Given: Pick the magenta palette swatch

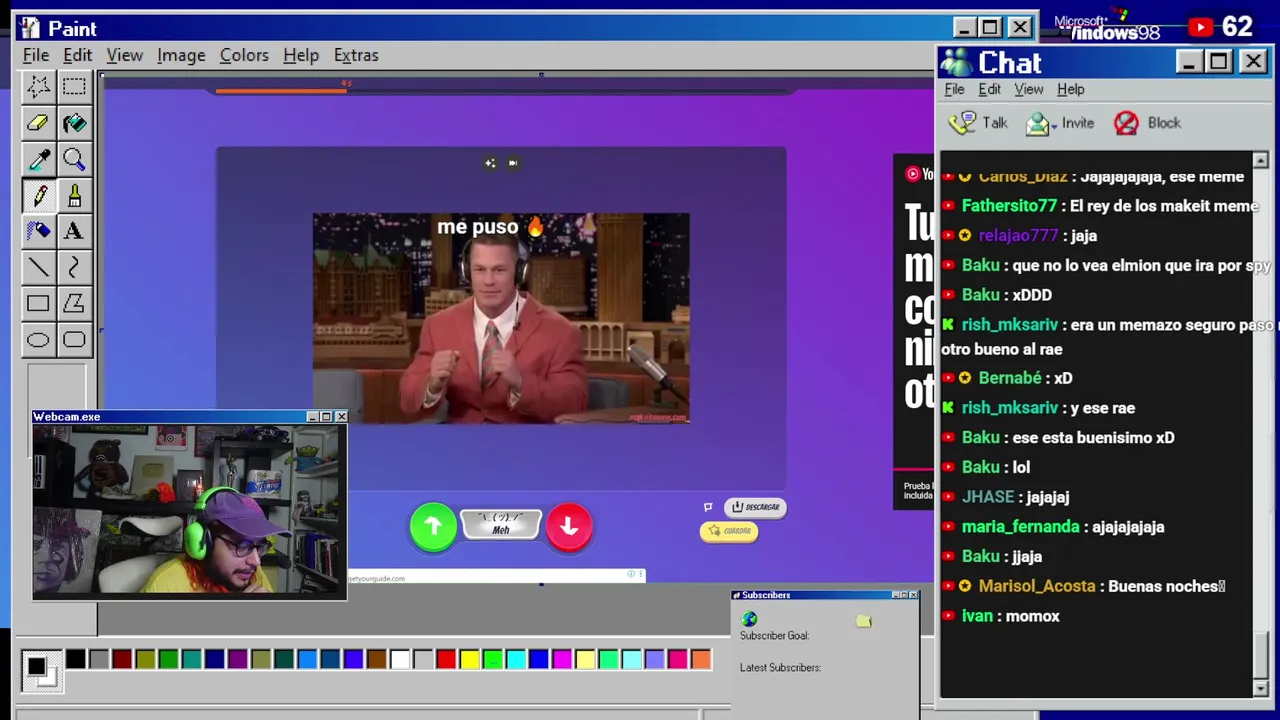Looking at the screenshot, I should coord(562,659).
